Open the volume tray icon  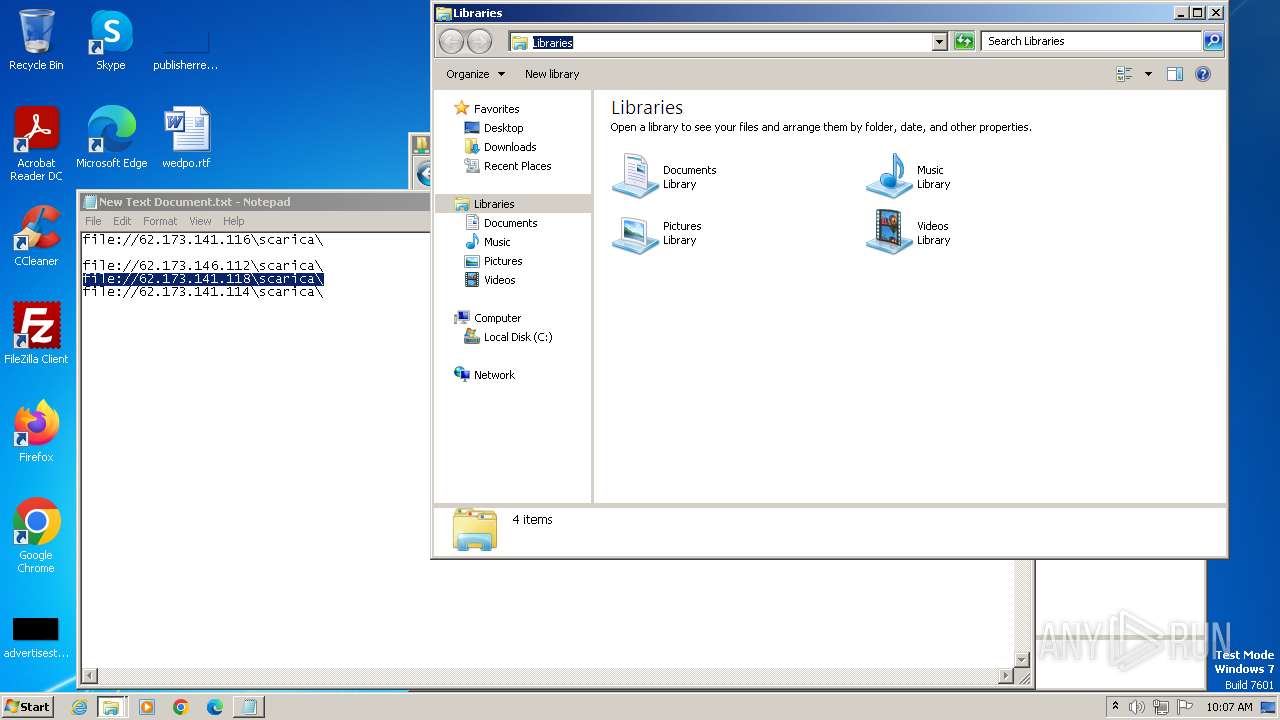(1137, 707)
